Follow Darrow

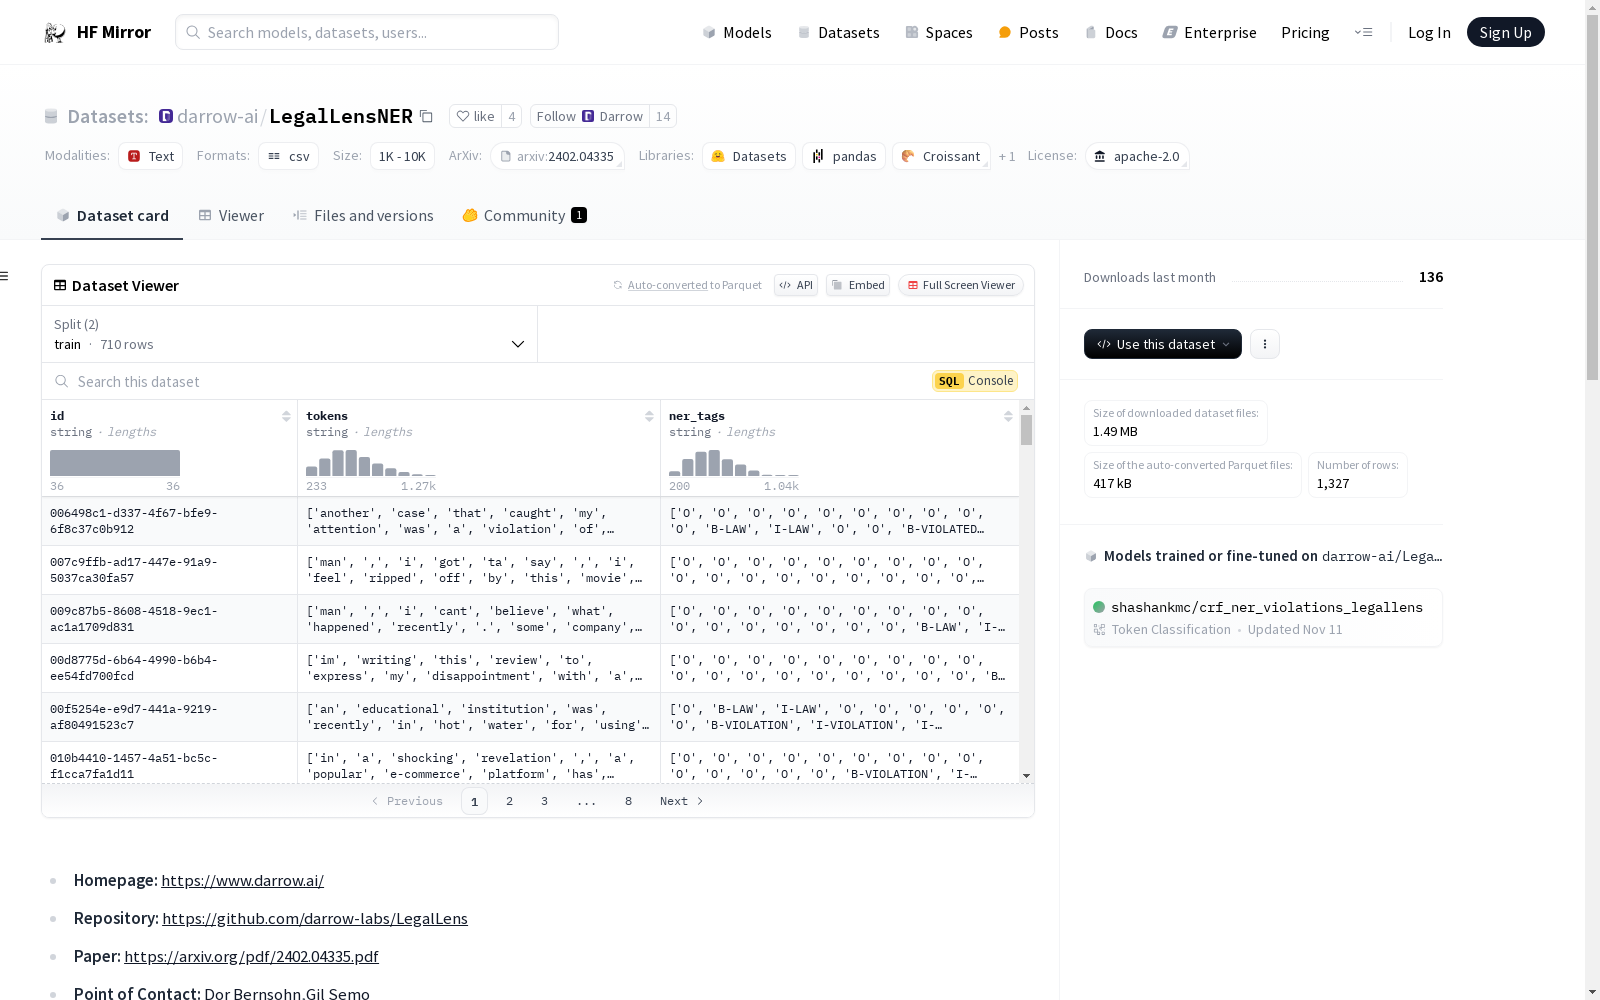[x=589, y=116]
